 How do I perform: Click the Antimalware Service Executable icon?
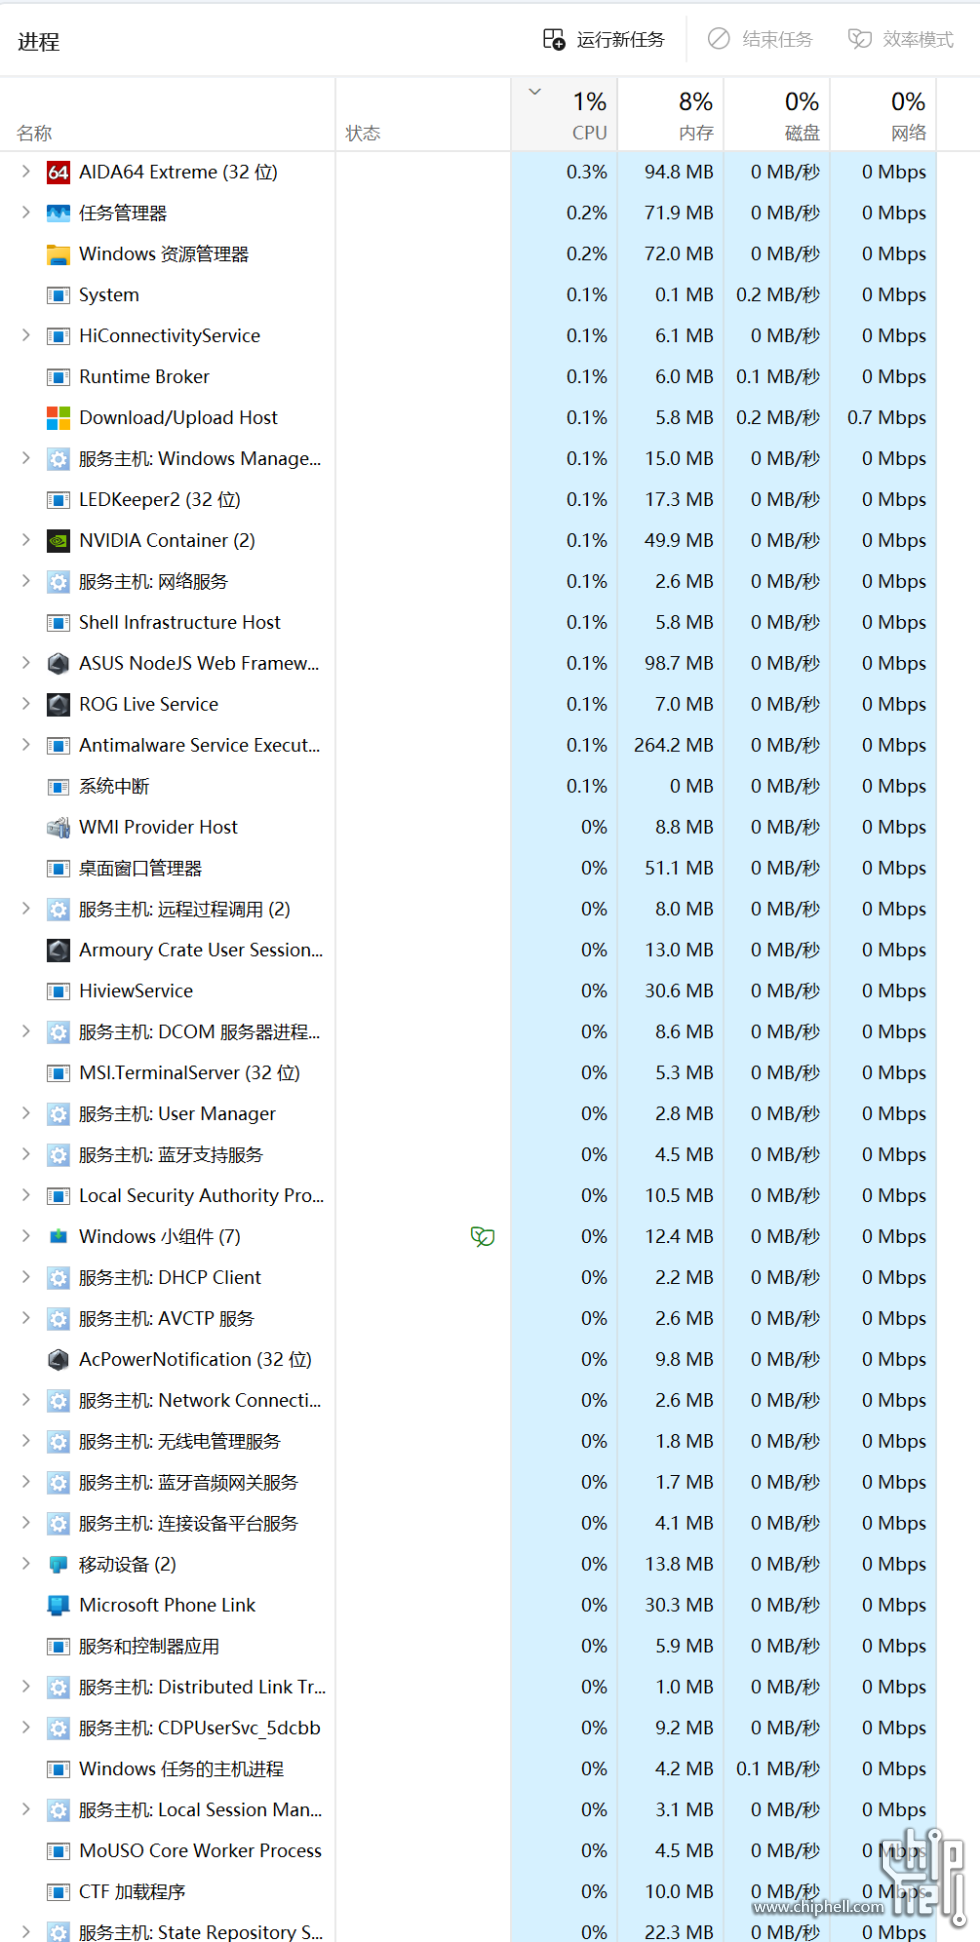pos(59,746)
